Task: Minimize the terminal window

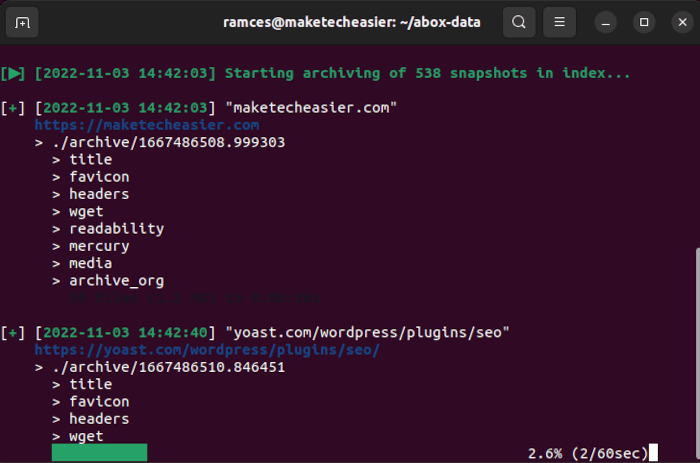Action: coord(606,22)
